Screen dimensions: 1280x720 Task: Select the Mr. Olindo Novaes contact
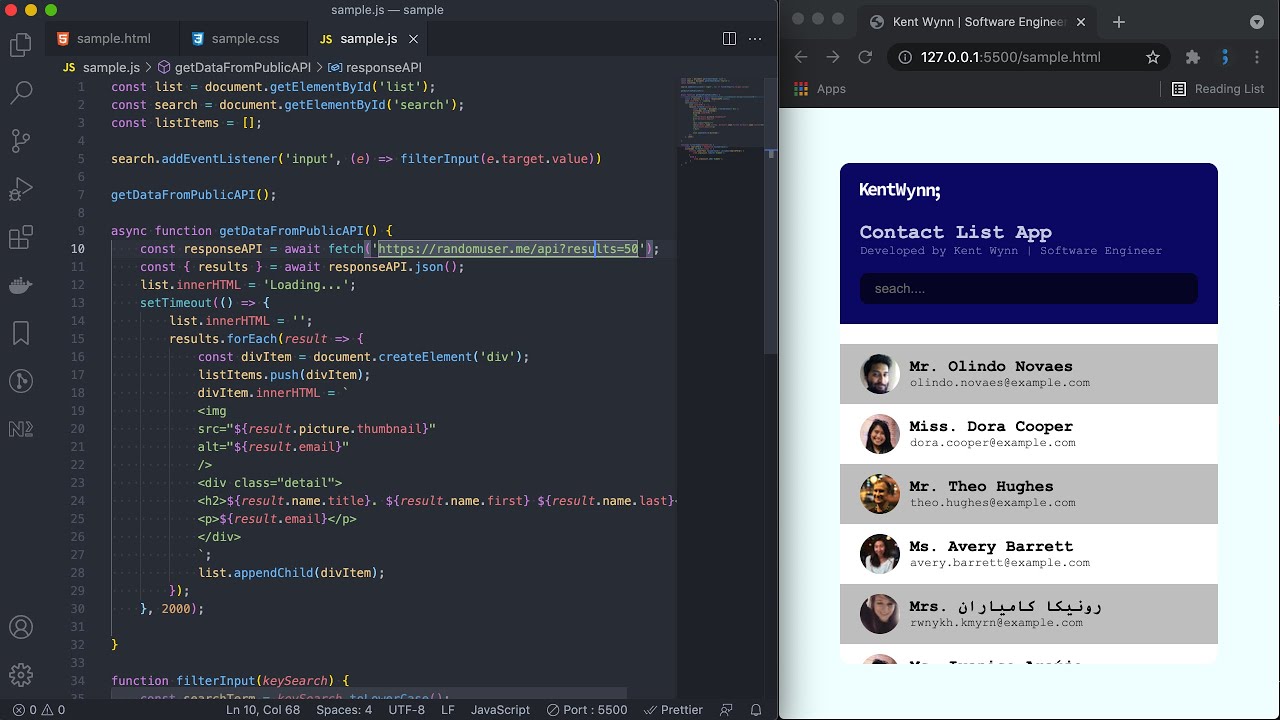coord(1029,374)
